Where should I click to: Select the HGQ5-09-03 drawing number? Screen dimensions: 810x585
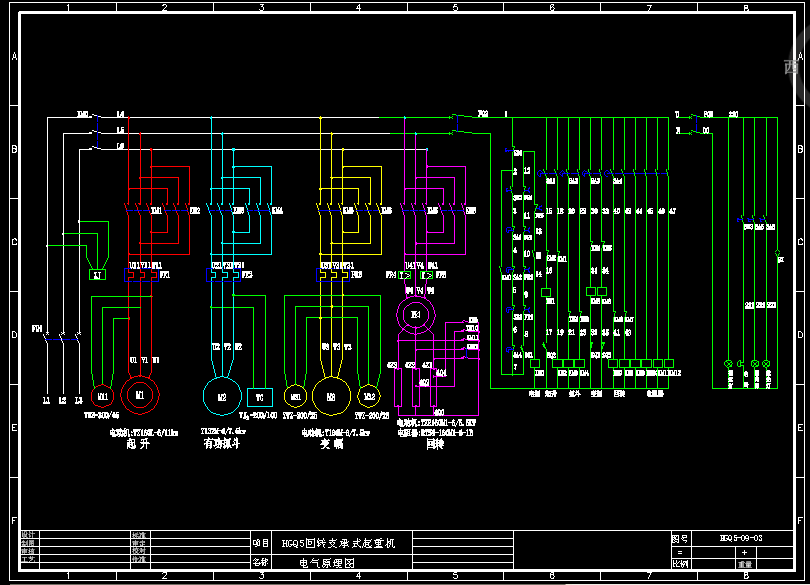point(742,538)
